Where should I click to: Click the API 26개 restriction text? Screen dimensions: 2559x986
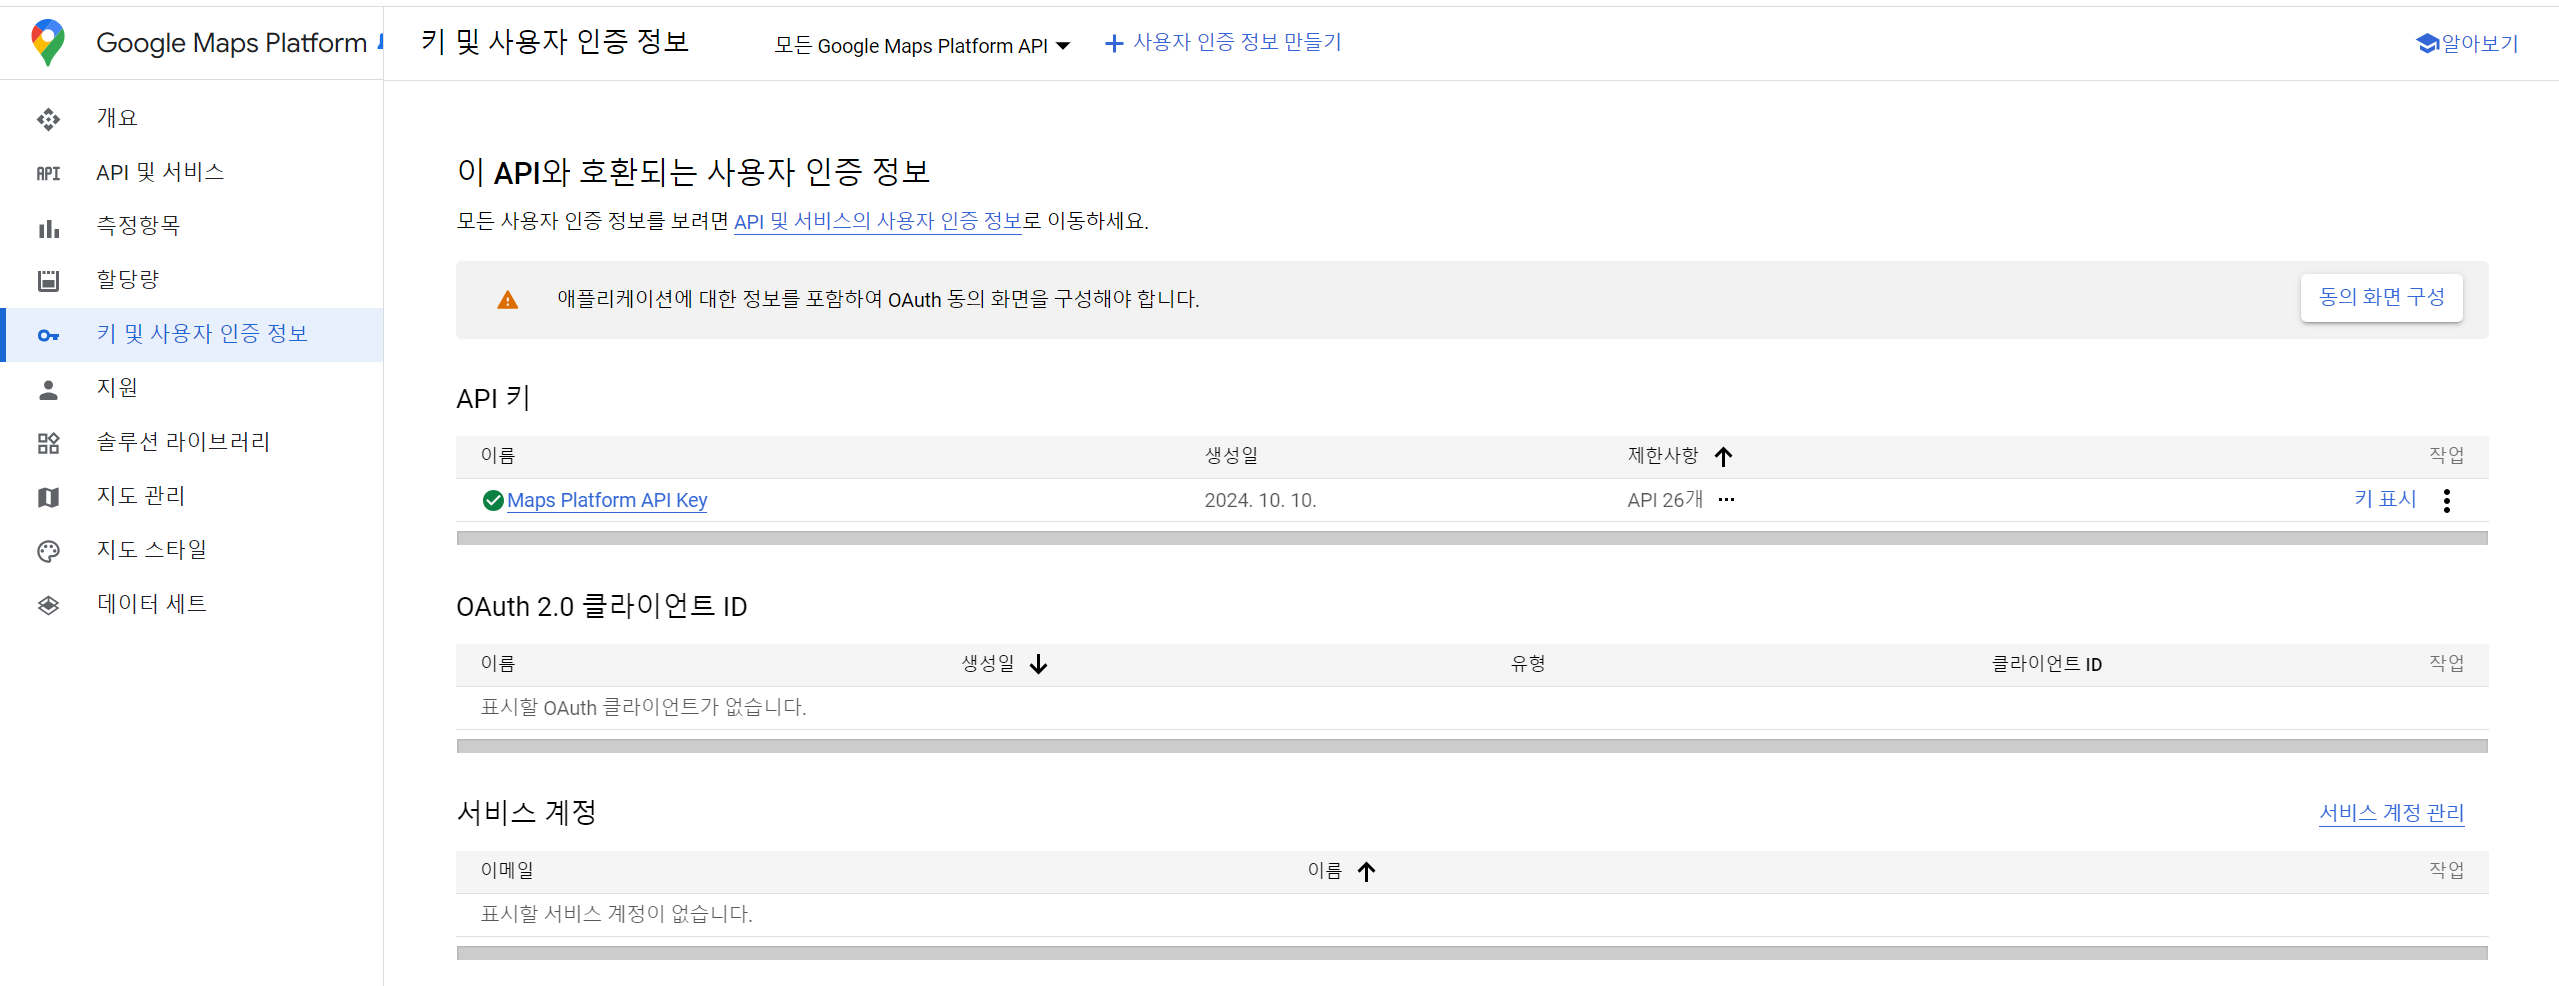(1665, 500)
